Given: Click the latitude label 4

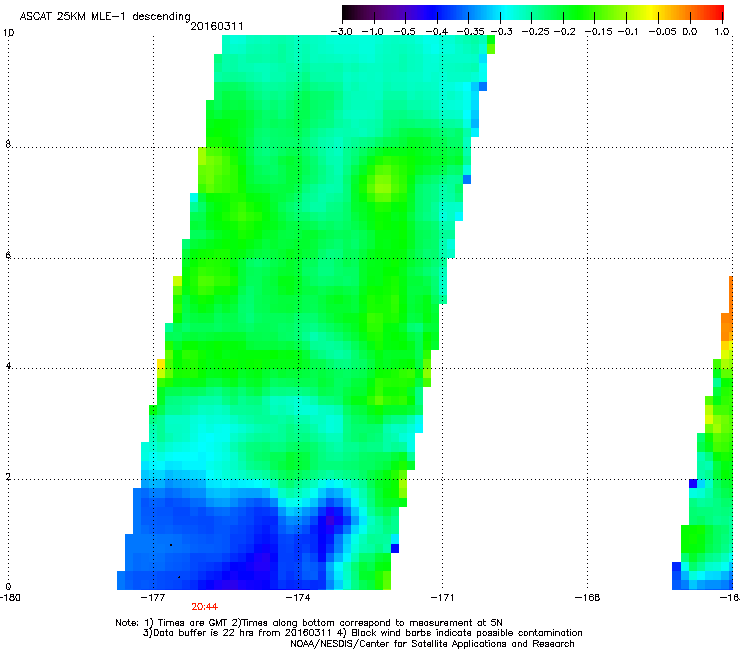Looking at the screenshot, I should click(x=8, y=366).
